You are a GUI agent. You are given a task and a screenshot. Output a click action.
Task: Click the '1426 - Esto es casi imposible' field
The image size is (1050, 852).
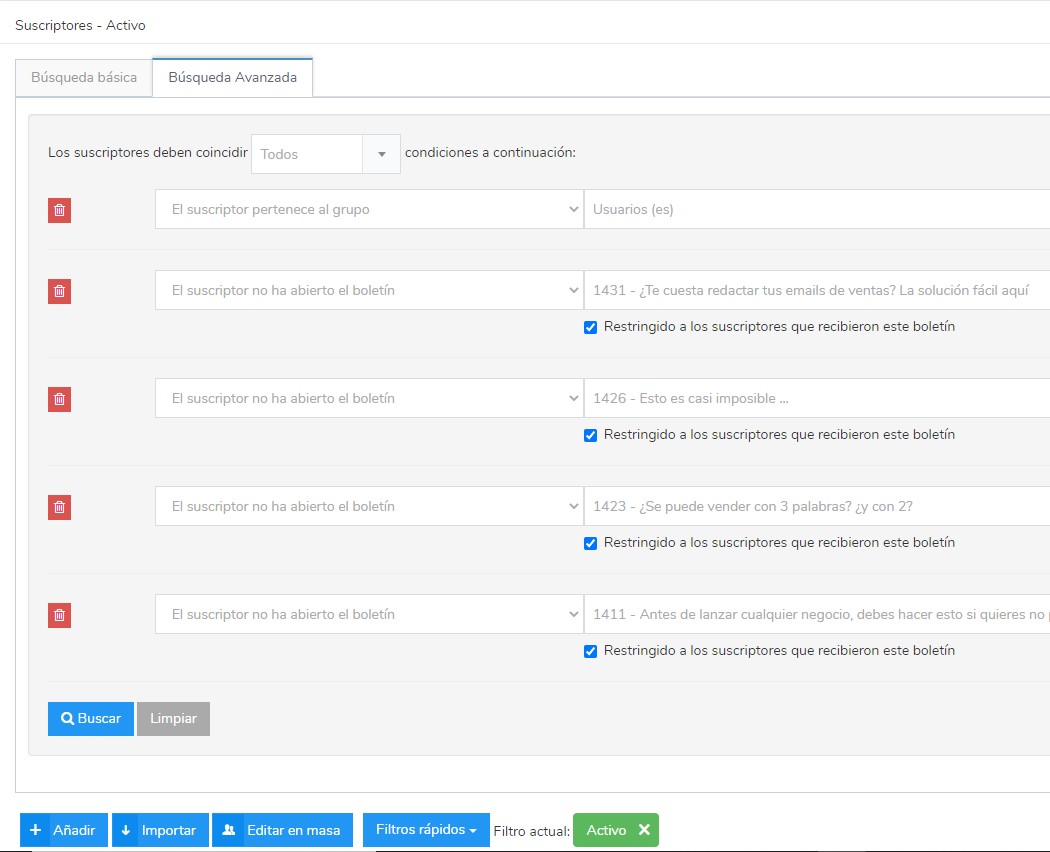click(817, 398)
